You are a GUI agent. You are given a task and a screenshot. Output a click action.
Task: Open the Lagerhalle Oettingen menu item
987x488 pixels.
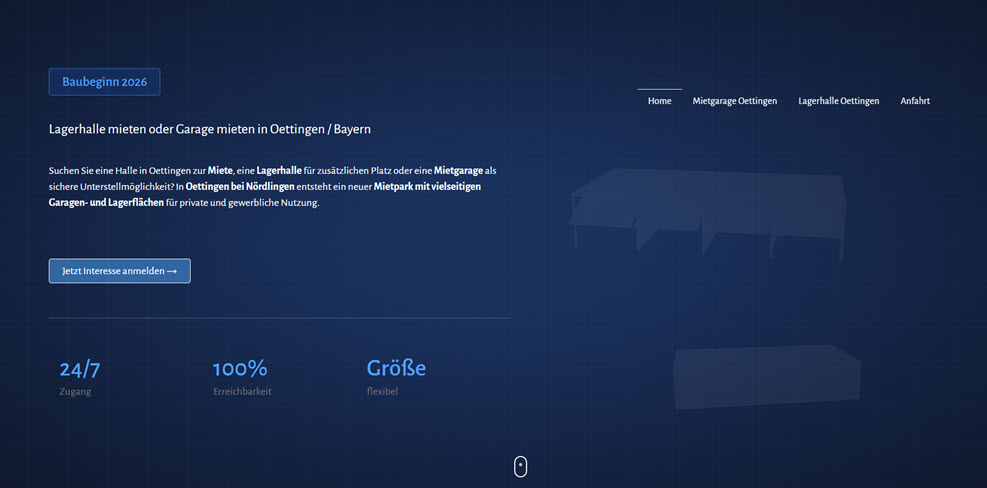pyautogui.click(x=838, y=101)
